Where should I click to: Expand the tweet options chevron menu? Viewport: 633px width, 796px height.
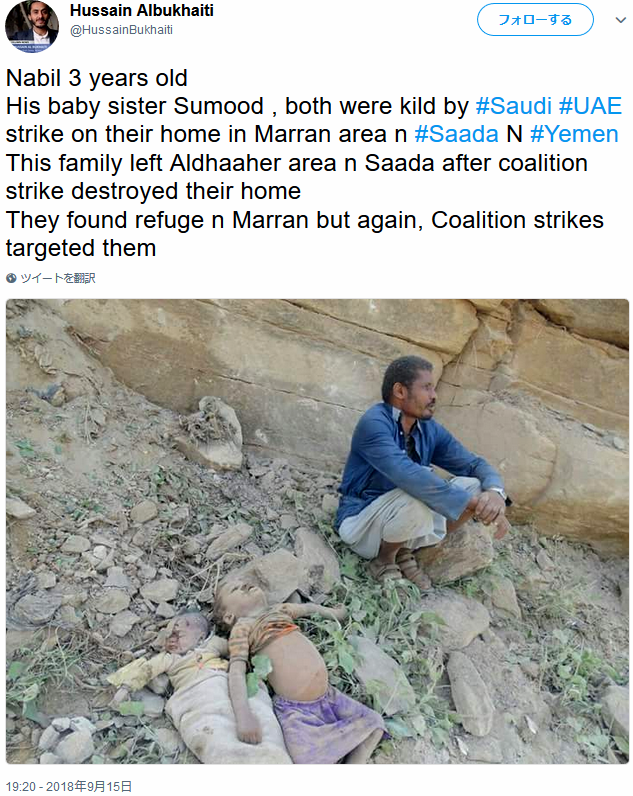pos(620,20)
